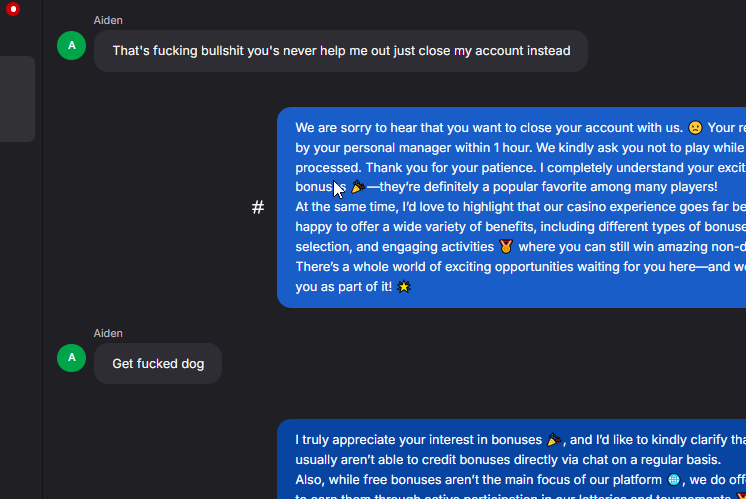Select the "just close my account instead" message bubble
This screenshot has height=499, width=746.
pos(341,51)
